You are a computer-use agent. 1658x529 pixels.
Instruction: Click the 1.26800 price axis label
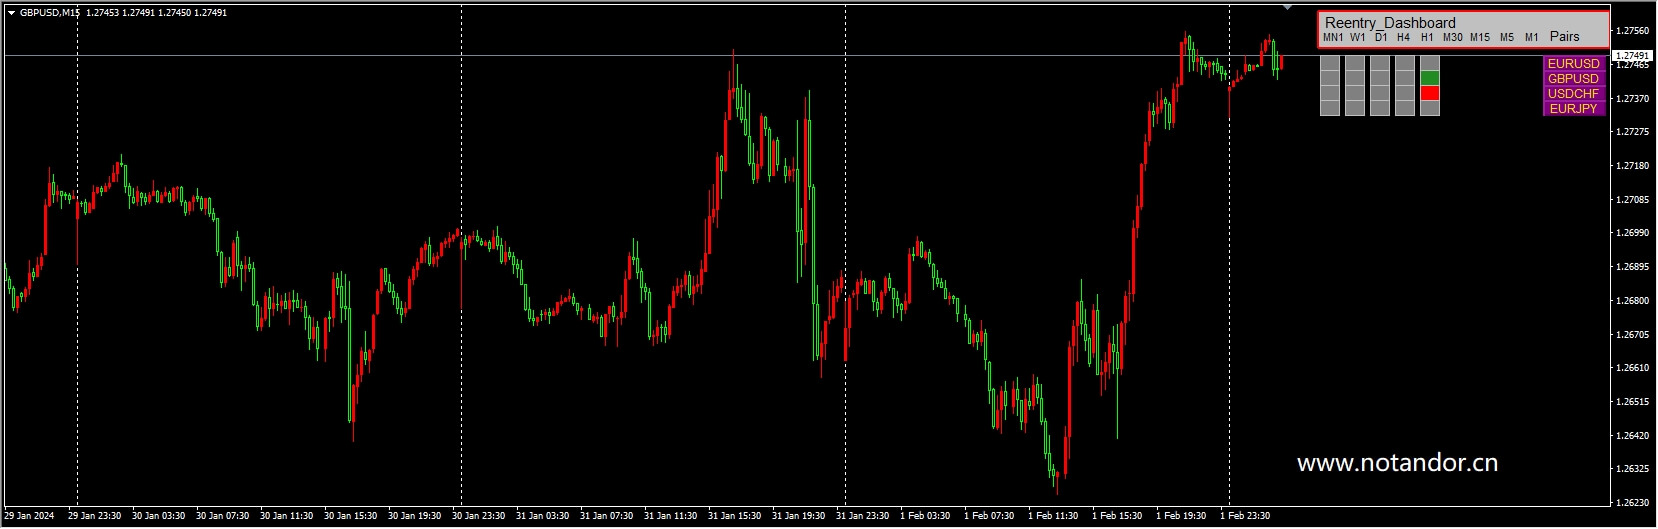point(1634,301)
